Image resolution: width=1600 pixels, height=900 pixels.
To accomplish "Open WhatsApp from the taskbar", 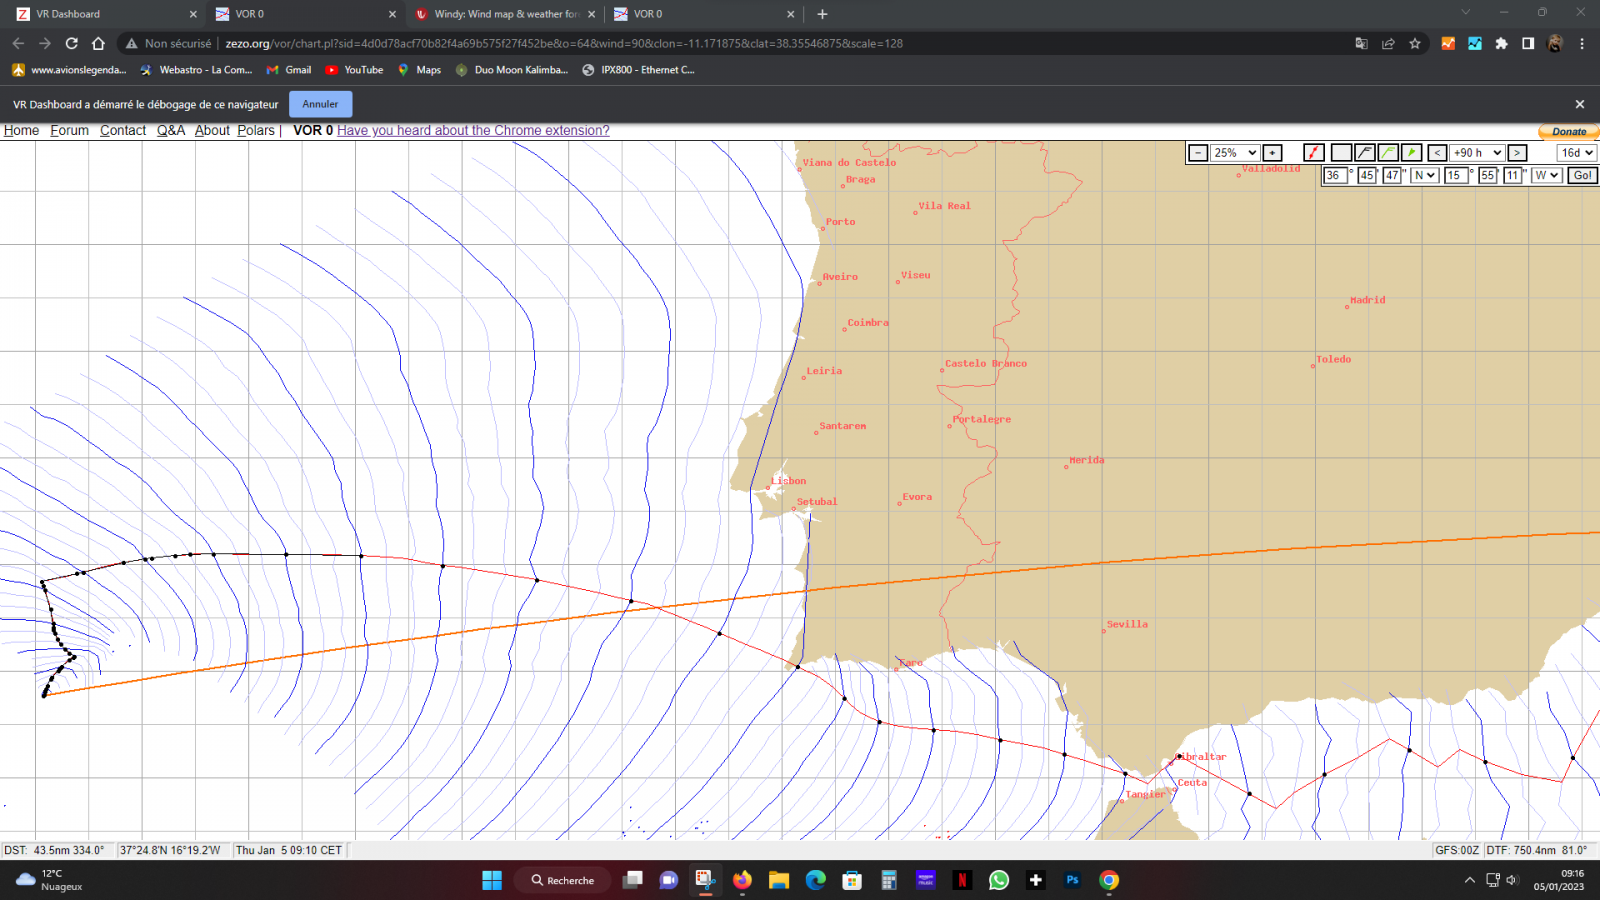I will [x=999, y=880].
